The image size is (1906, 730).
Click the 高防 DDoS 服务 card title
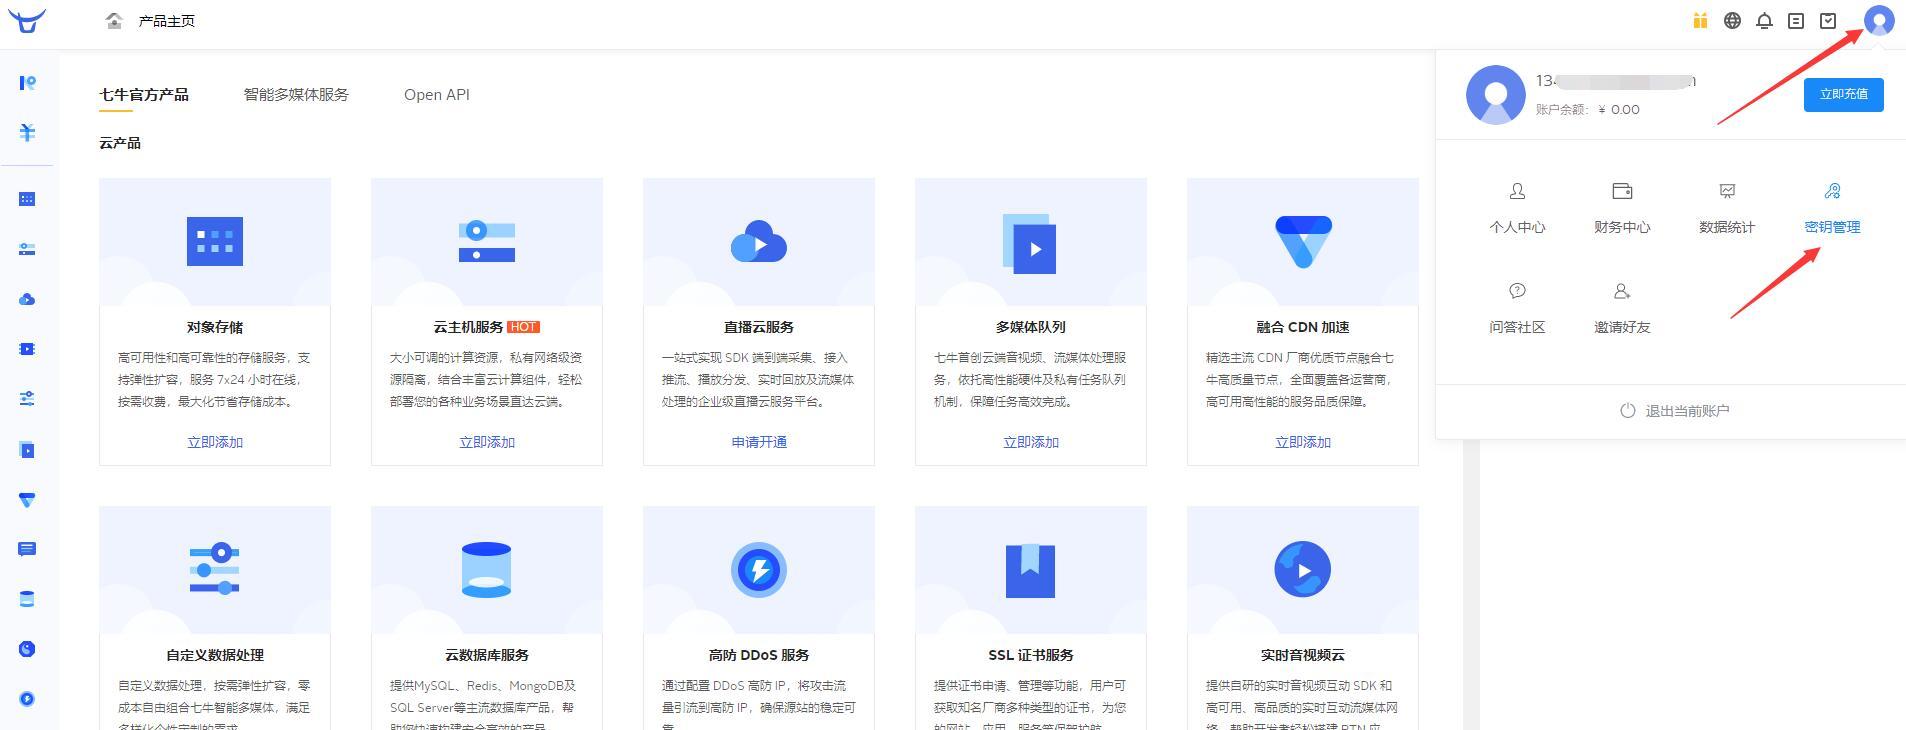(759, 655)
